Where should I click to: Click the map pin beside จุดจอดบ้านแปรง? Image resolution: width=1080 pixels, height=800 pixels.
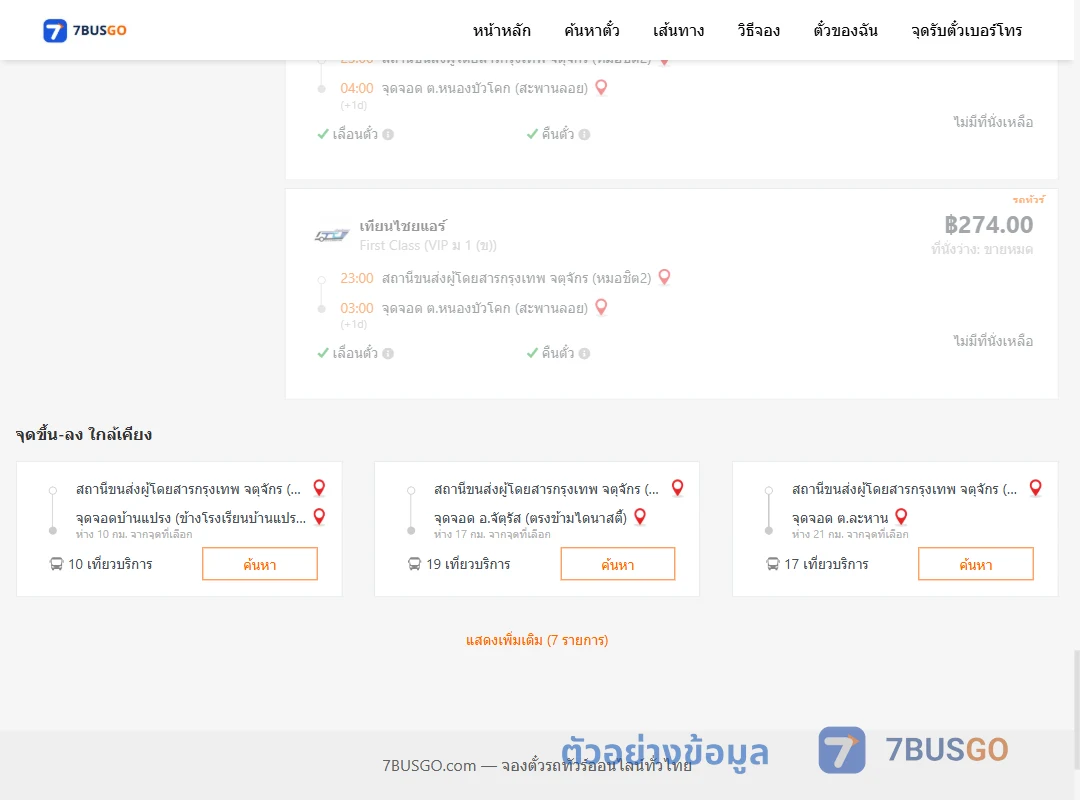[319, 517]
